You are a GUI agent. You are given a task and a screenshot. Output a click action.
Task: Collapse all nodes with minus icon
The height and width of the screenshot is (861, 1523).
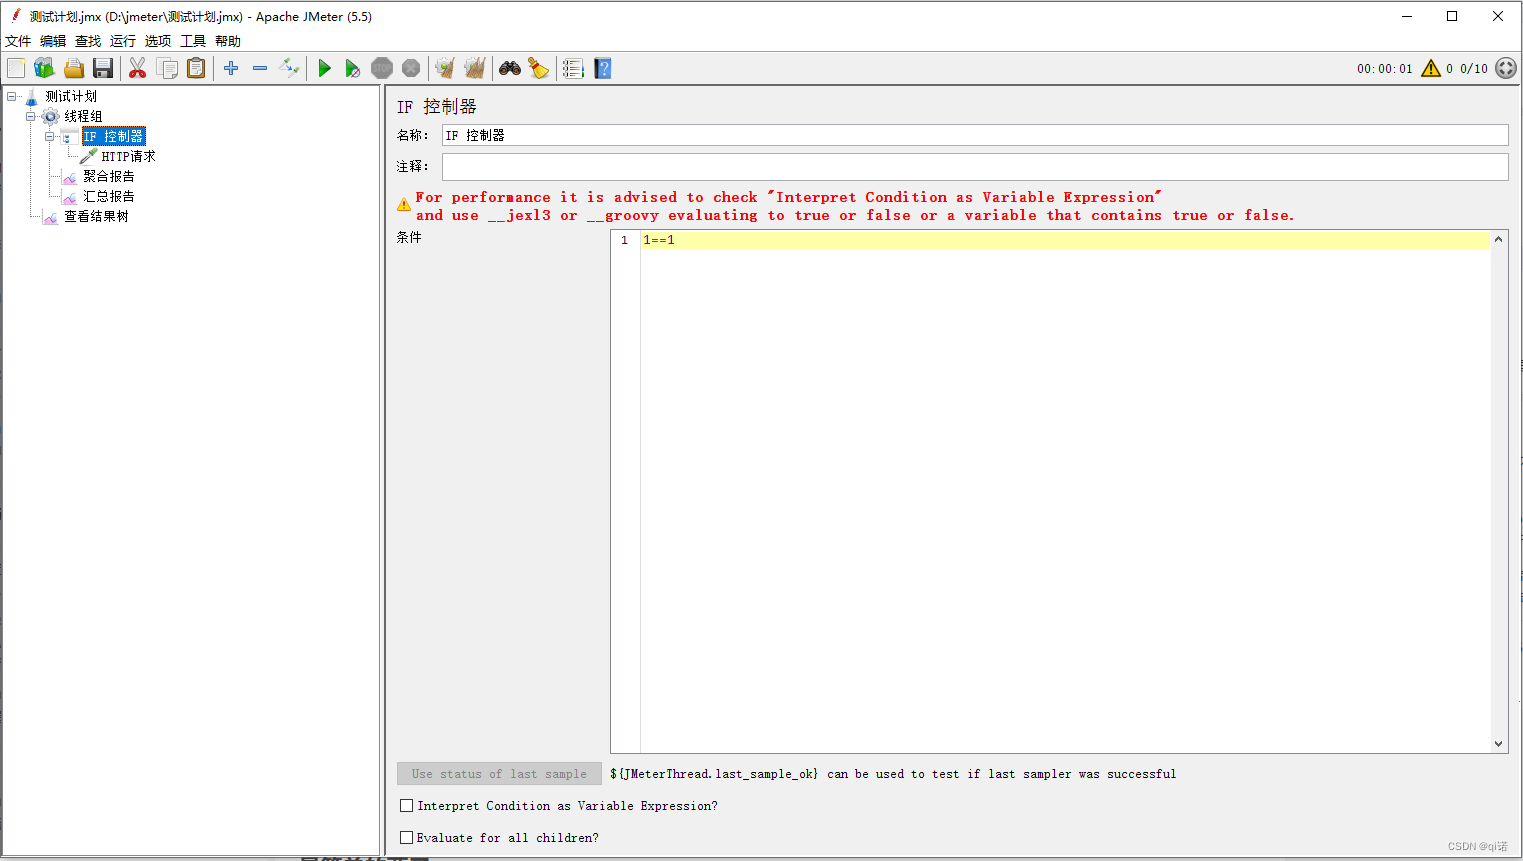(260, 68)
